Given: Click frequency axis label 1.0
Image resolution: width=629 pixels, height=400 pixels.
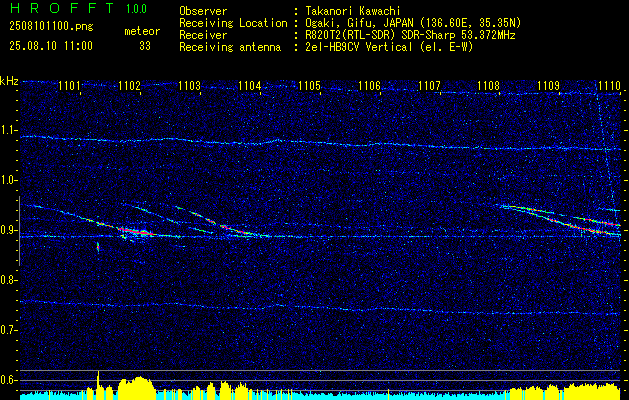Looking at the screenshot, I should point(8,180).
